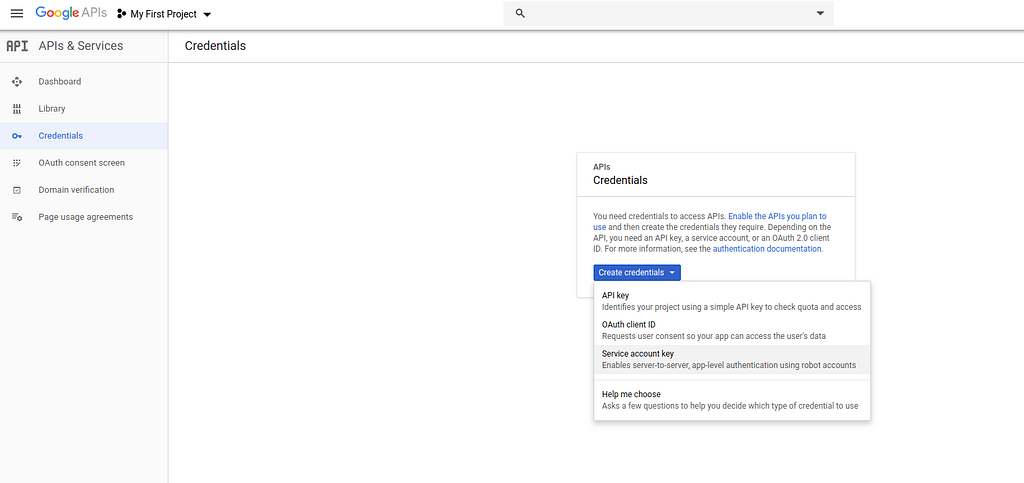This screenshot has width=1024, height=483.
Task: Open Dashboard page in sidebar
Action: pos(84,82)
